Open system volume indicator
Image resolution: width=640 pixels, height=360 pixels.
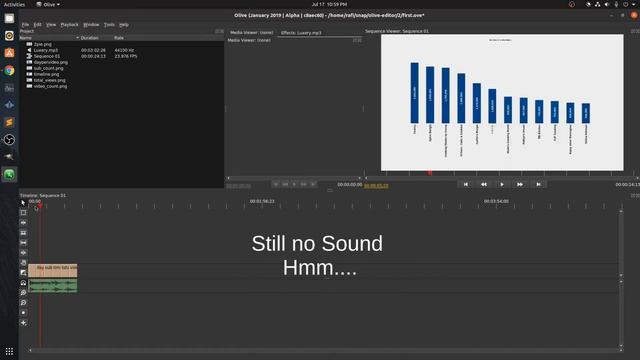pos(607,4)
